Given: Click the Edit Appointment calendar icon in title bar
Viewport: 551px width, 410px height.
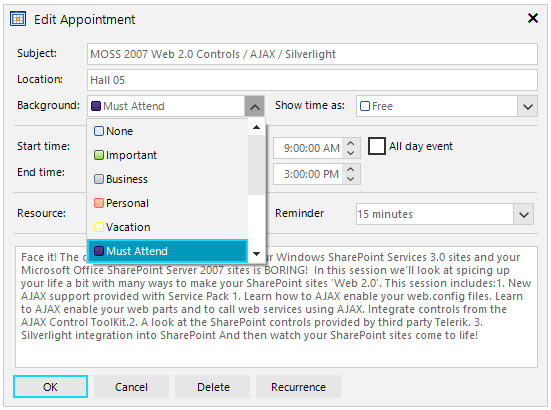Looking at the screenshot, I should point(18,19).
